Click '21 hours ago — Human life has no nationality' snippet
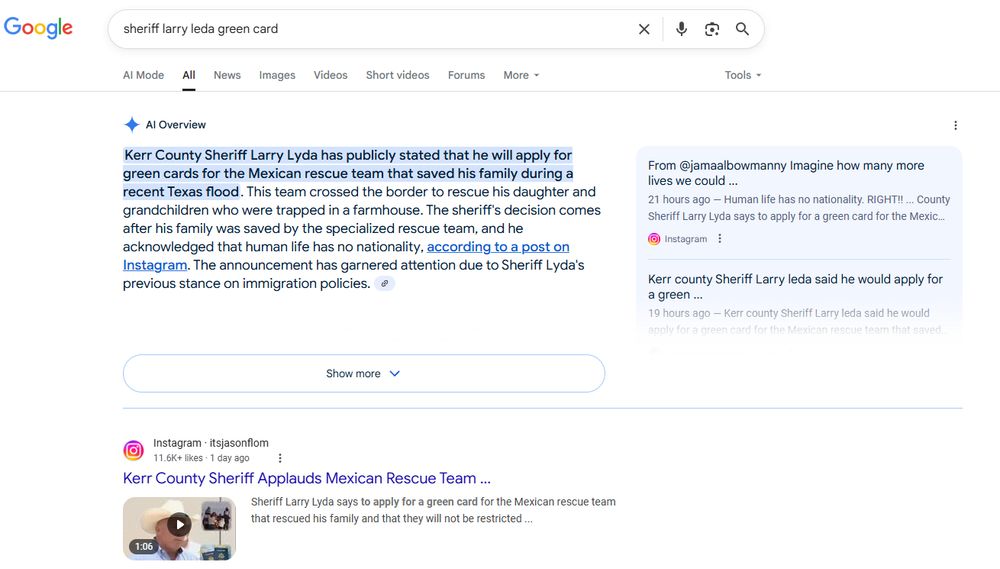The height and width of the screenshot is (569, 1000). [x=798, y=208]
